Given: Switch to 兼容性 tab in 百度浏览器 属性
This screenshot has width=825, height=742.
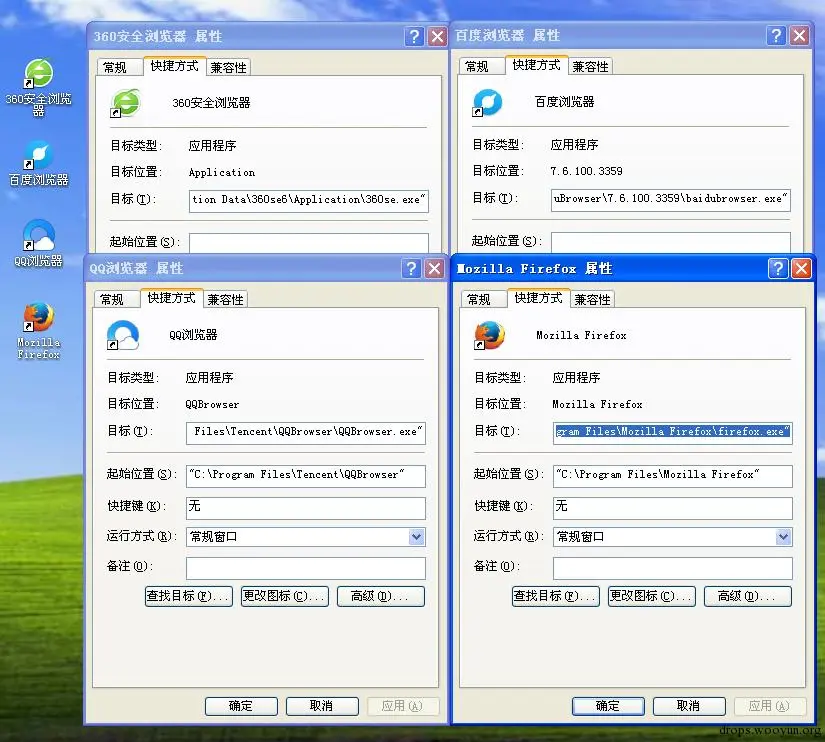Looking at the screenshot, I should tap(590, 66).
